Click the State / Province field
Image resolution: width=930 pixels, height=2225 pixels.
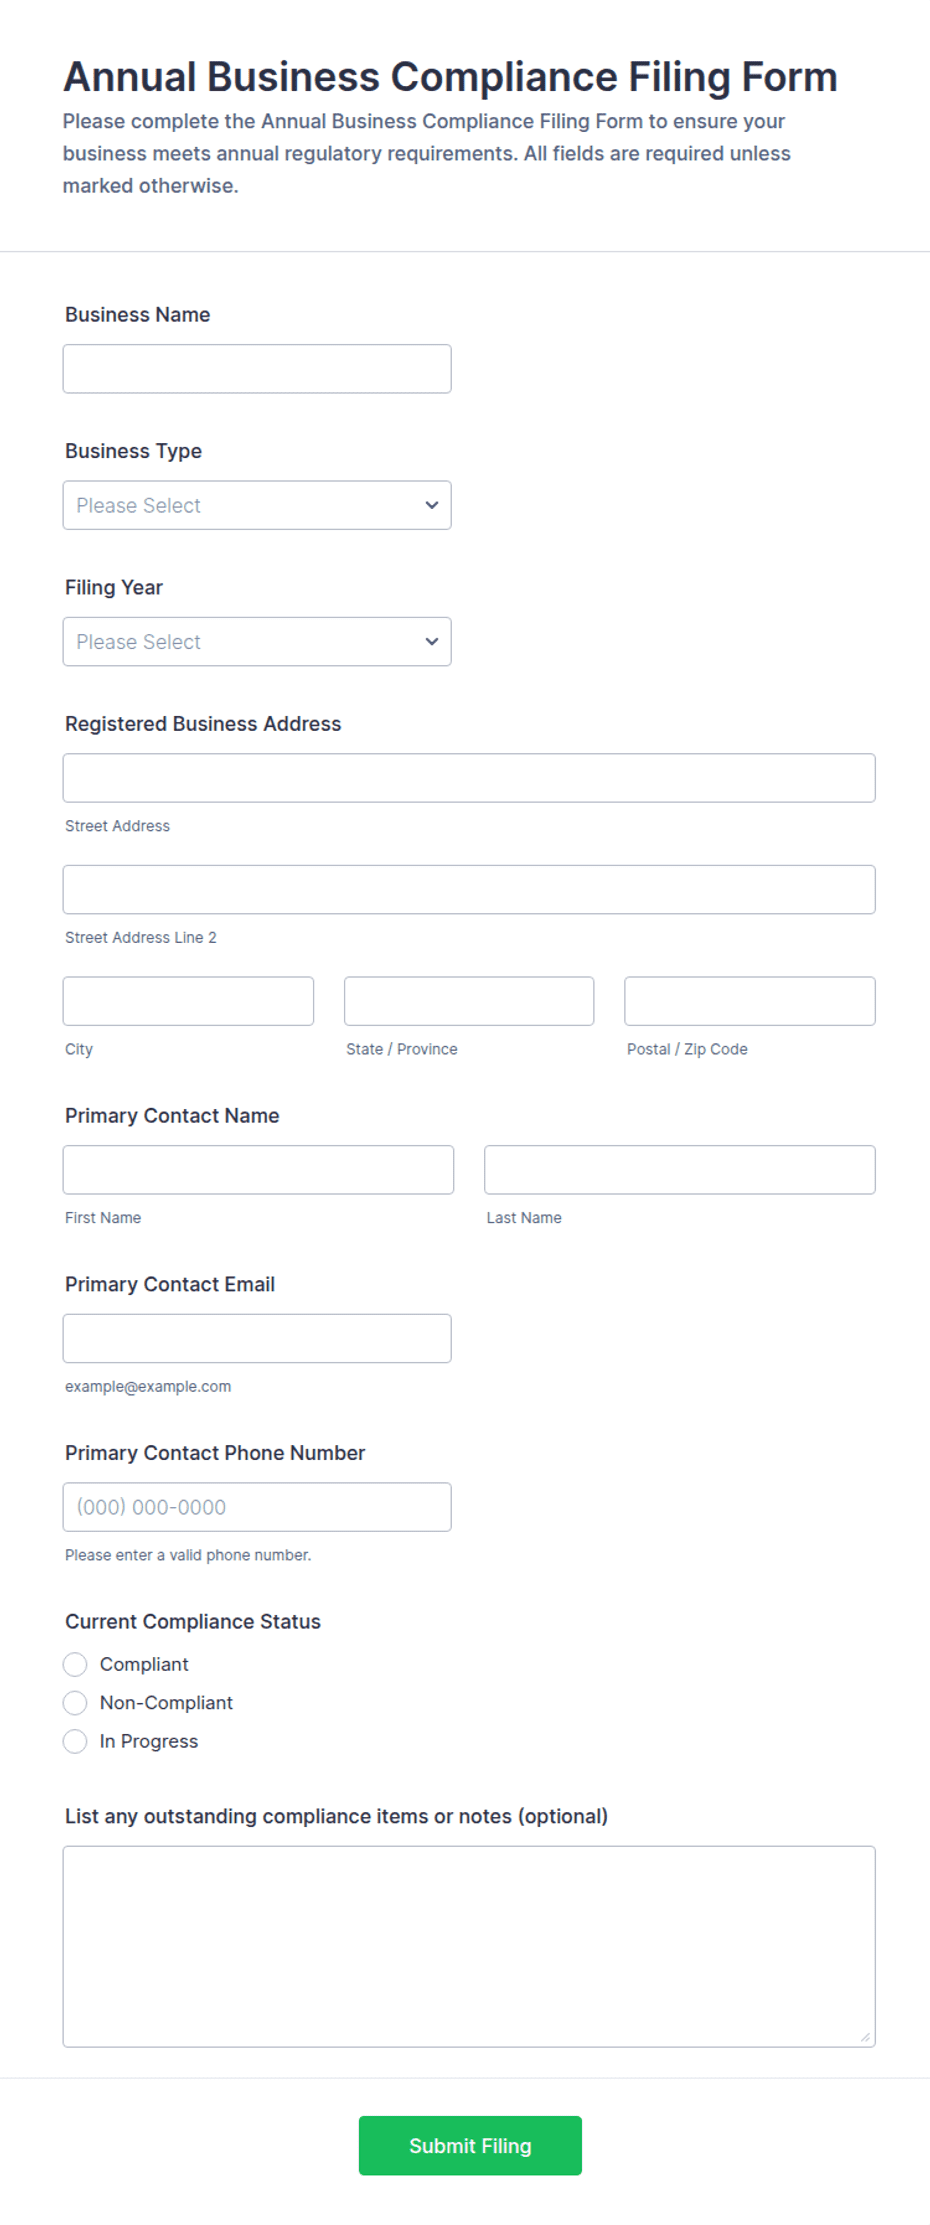pos(469,1001)
